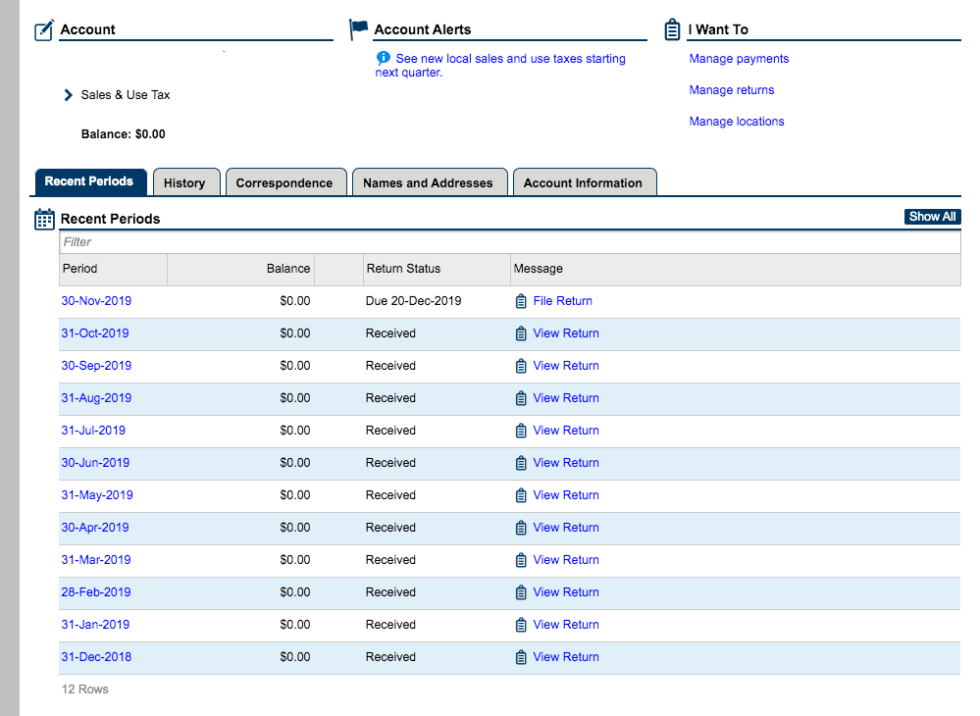Click clipboard icon in the 31-Dec-2018 row
980x716 pixels.
[520, 657]
